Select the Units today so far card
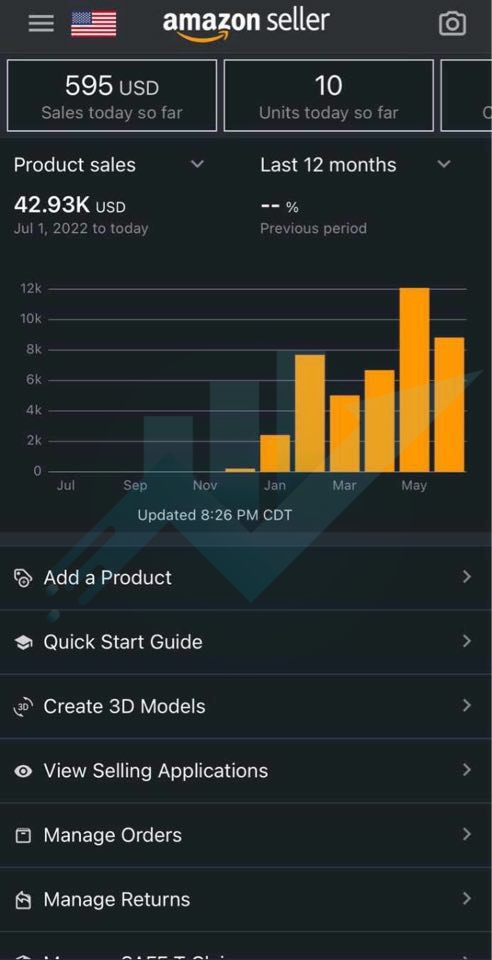This screenshot has width=492, height=960. 329,95
